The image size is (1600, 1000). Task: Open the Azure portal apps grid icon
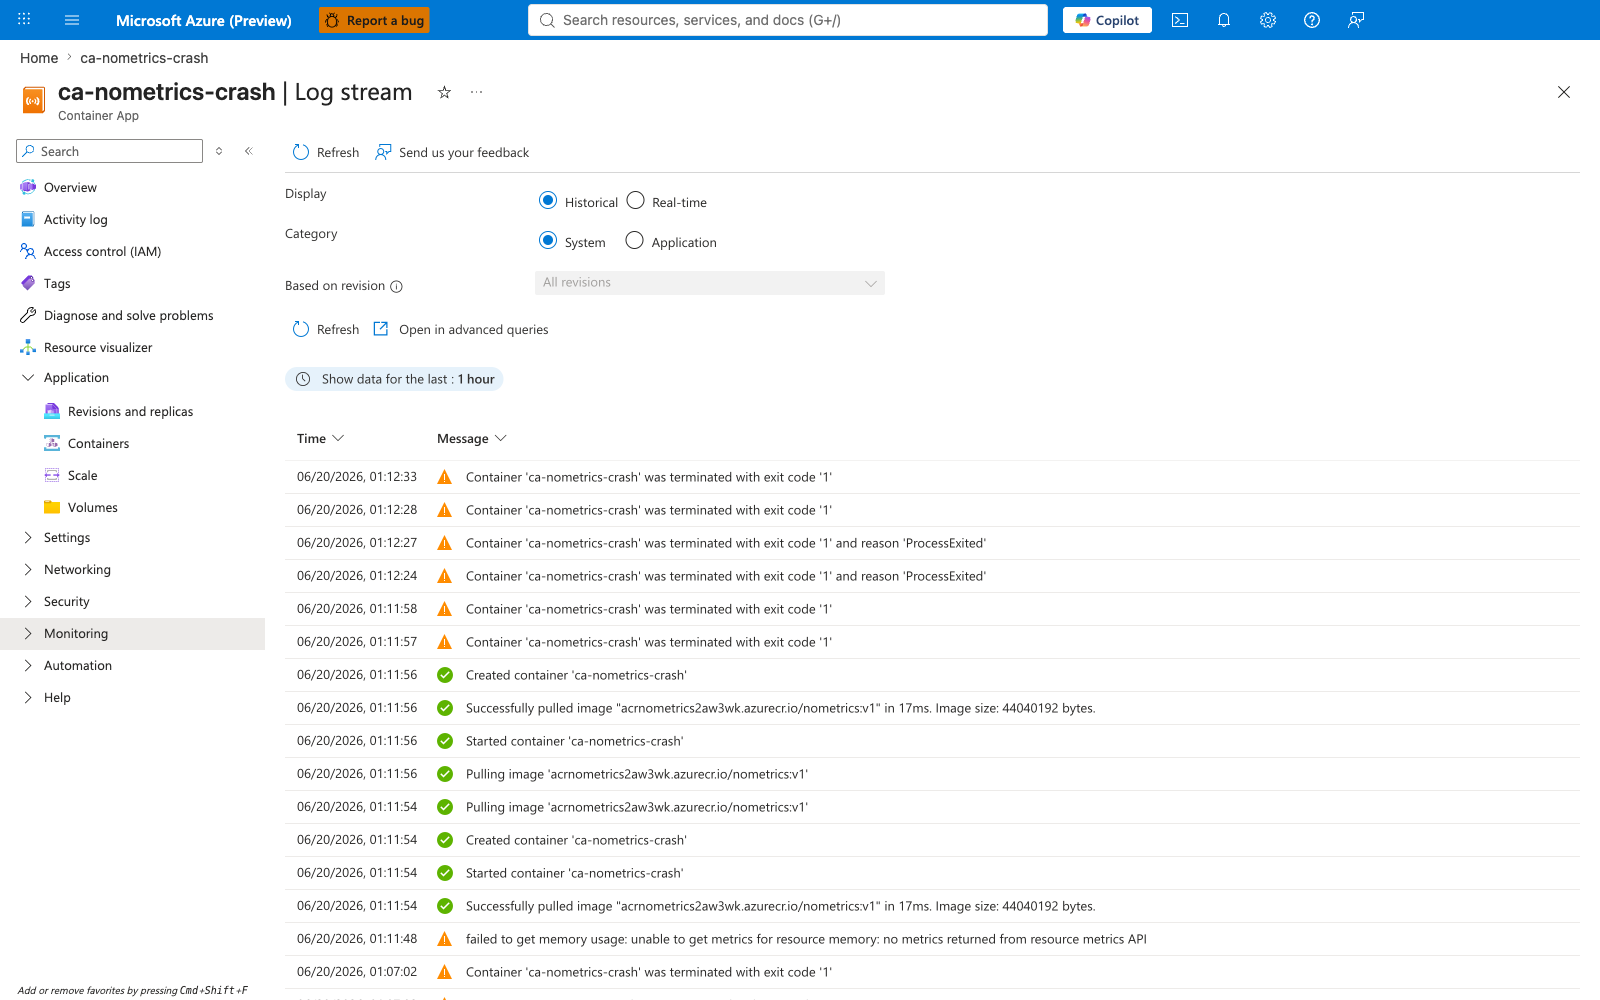24,20
